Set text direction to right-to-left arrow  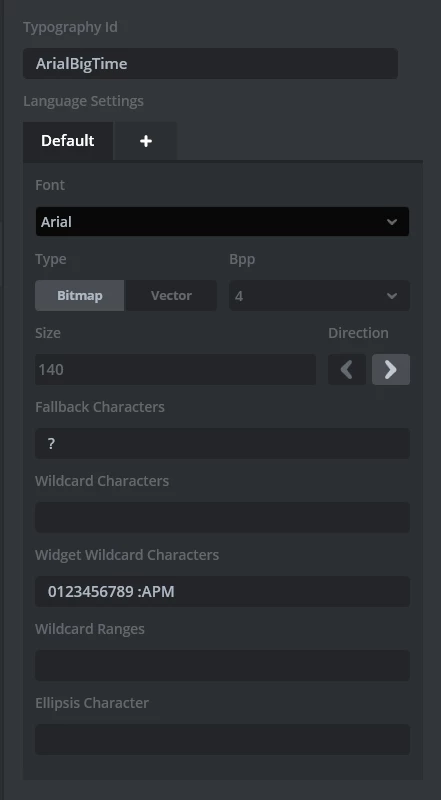click(x=347, y=369)
